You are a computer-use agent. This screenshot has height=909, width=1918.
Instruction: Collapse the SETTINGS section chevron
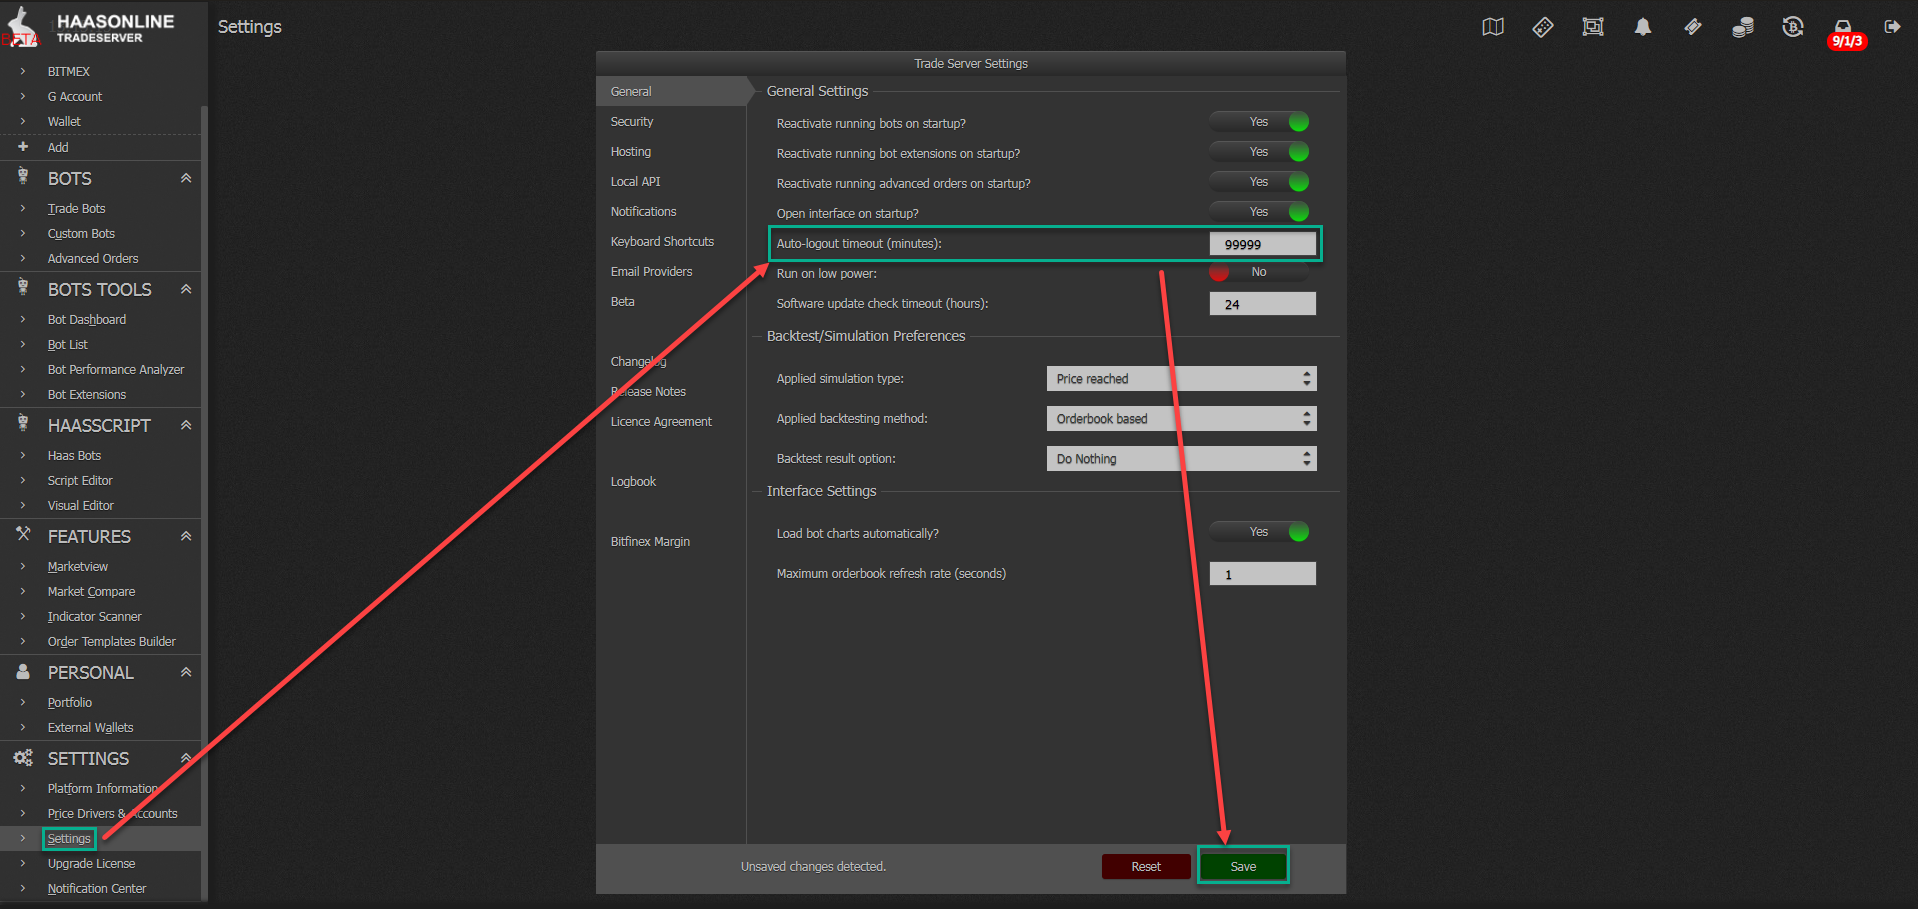(x=186, y=757)
